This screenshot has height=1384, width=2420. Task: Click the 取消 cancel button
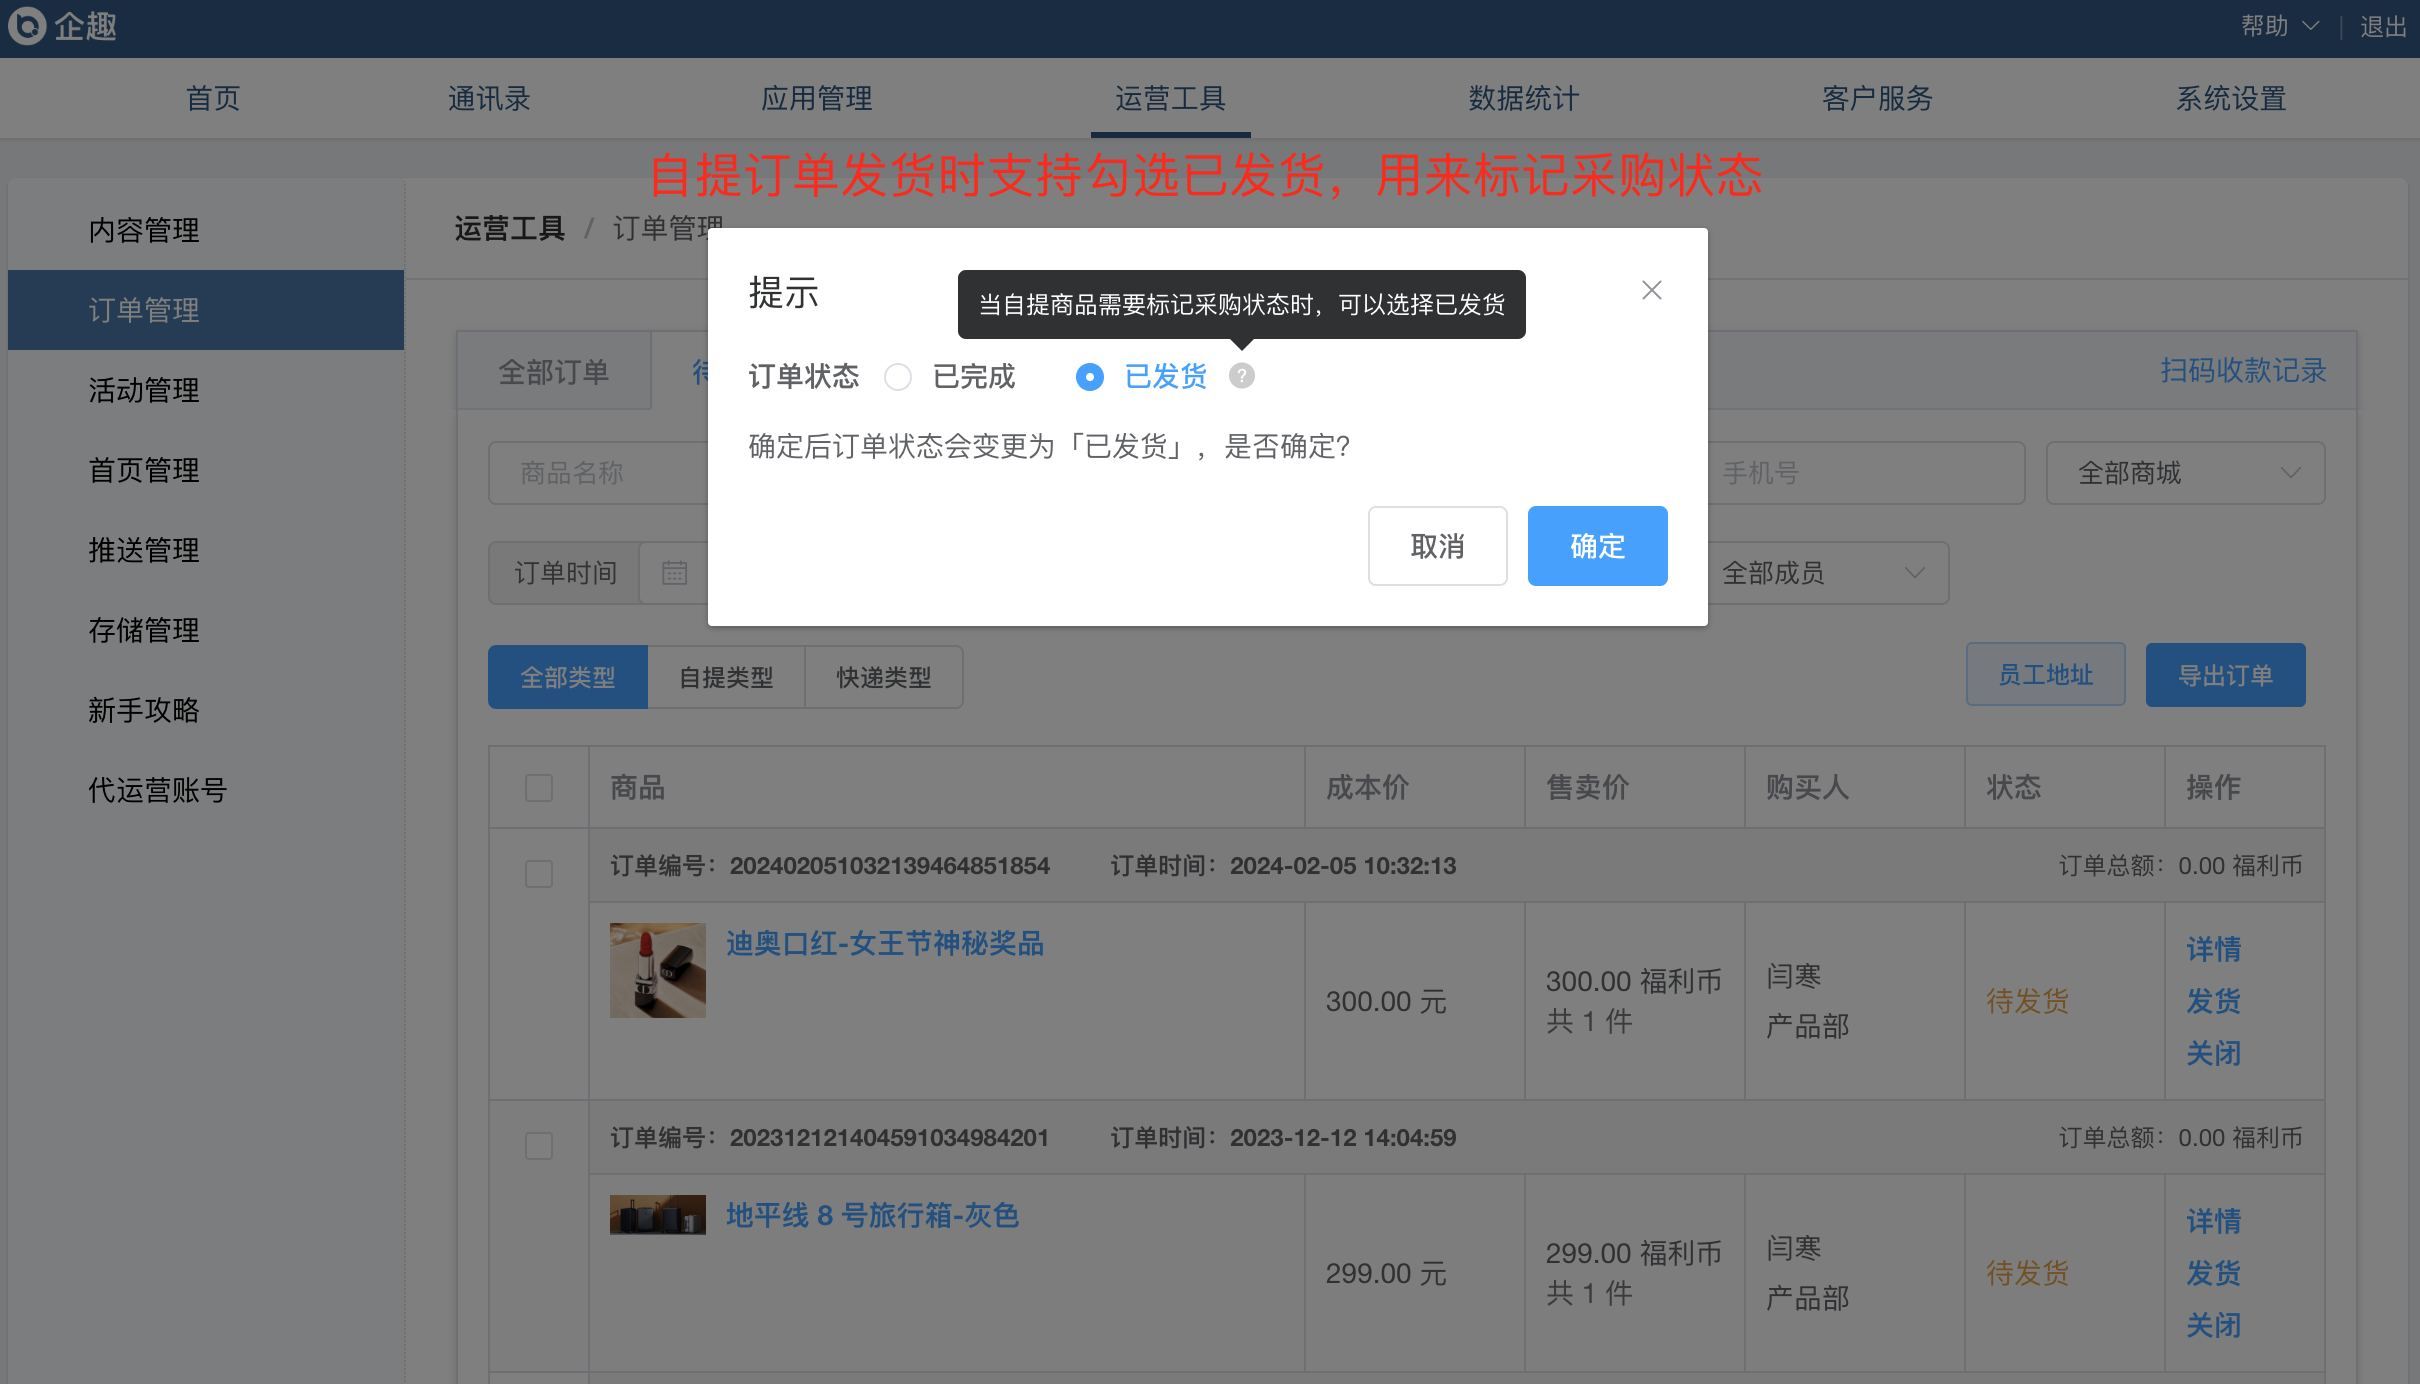pyautogui.click(x=1437, y=546)
